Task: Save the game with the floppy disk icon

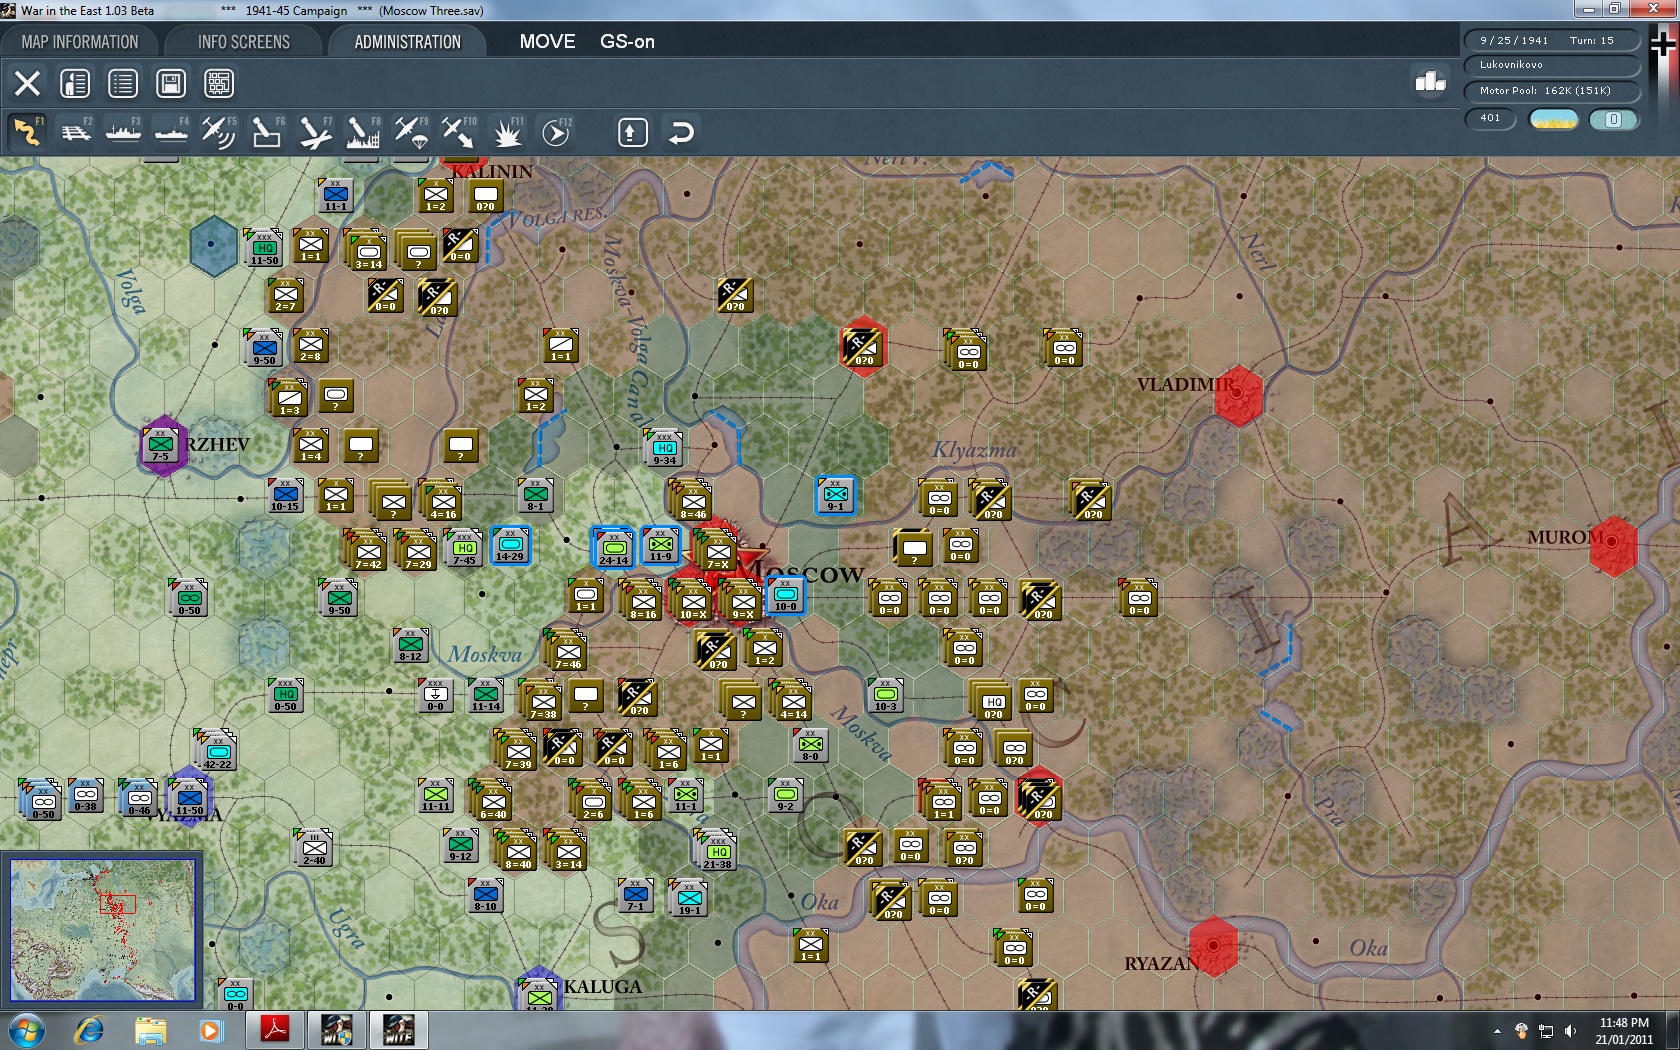Action: (171, 83)
